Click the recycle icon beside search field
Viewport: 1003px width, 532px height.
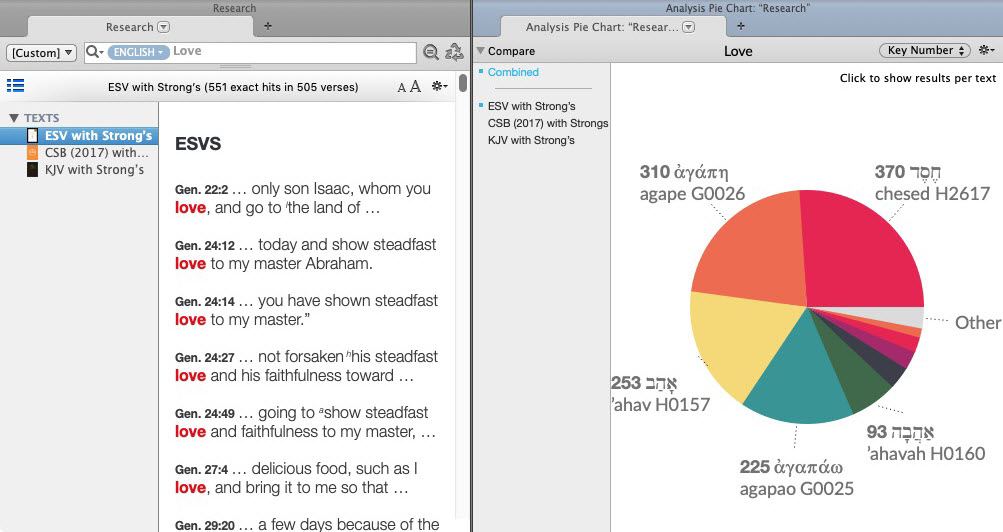pyautogui.click(x=454, y=52)
